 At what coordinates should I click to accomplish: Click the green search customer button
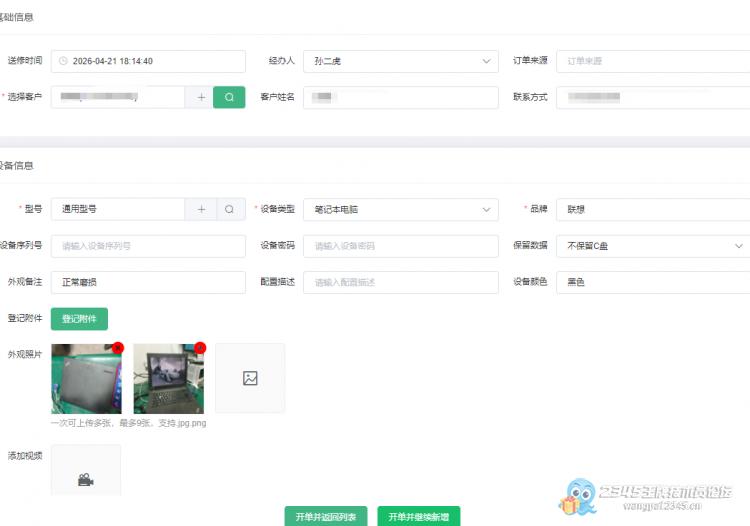coord(229,97)
